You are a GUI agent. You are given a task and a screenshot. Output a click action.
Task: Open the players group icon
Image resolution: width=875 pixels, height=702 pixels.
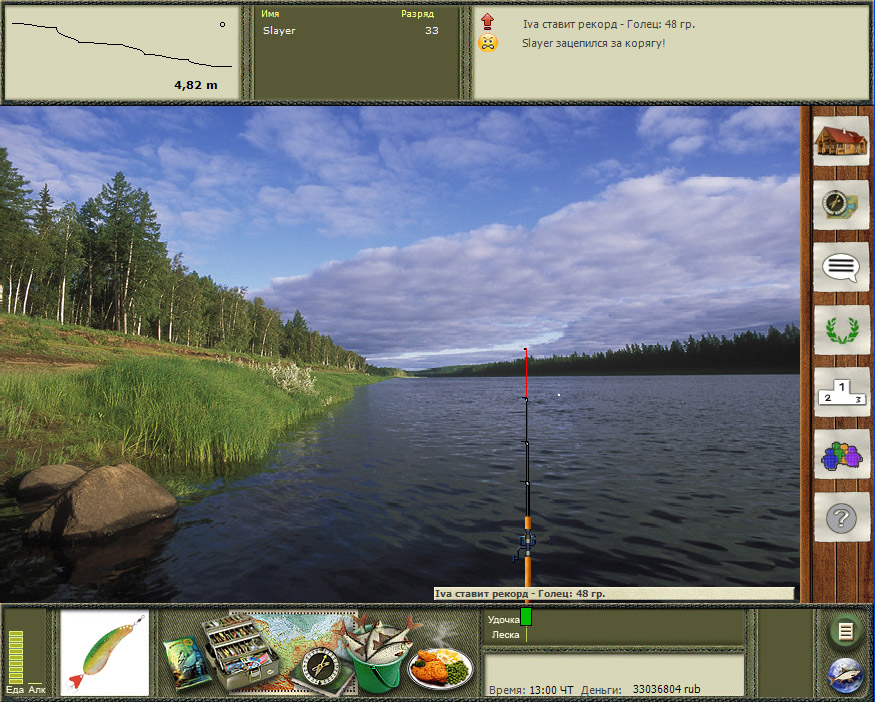(x=840, y=455)
